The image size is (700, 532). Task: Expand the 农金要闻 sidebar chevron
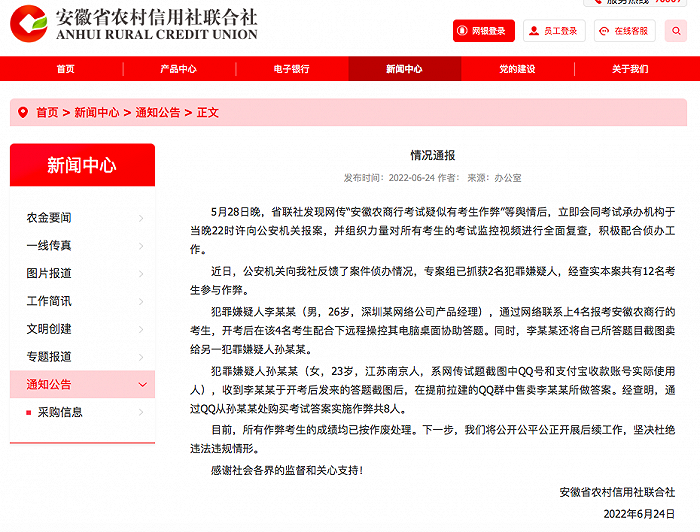click(141, 218)
